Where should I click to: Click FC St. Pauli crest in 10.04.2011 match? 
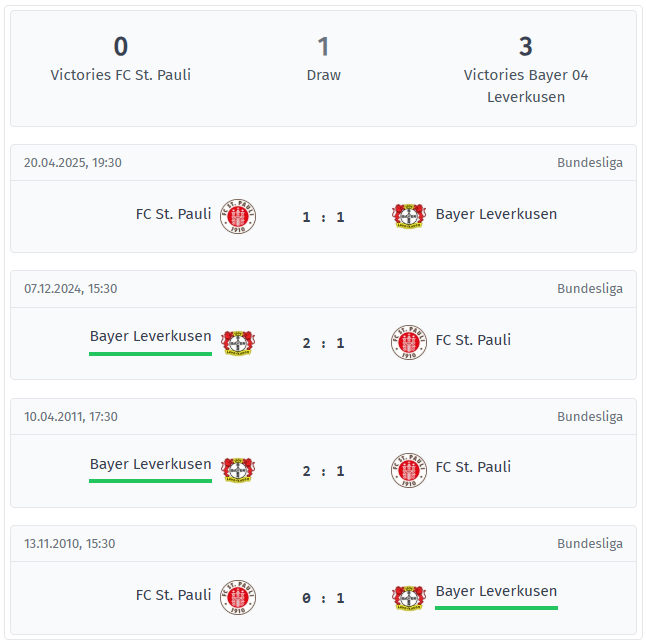(x=409, y=470)
